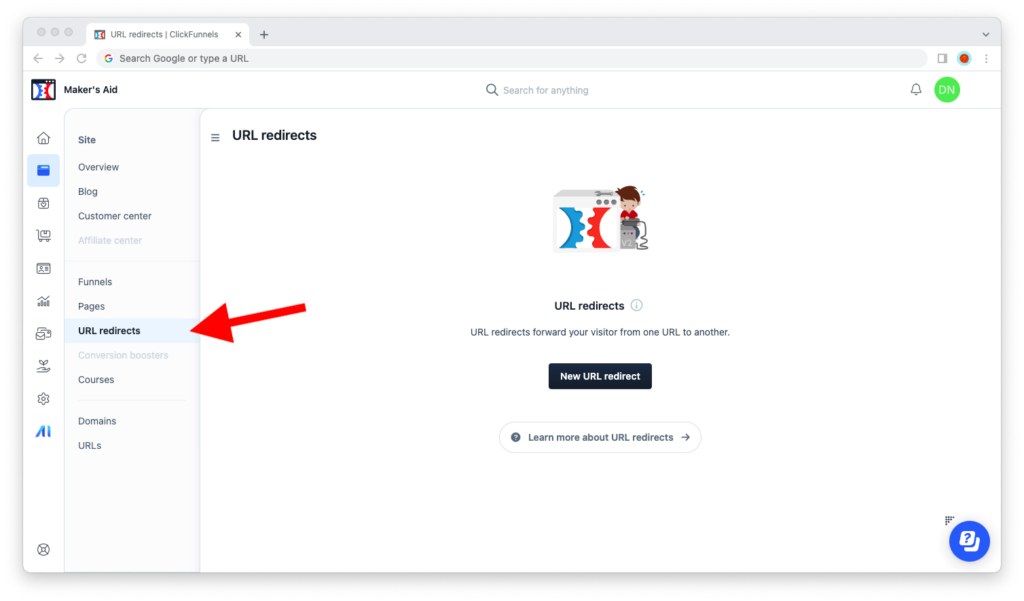Go to Funnels in the Site menu

coord(95,282)
